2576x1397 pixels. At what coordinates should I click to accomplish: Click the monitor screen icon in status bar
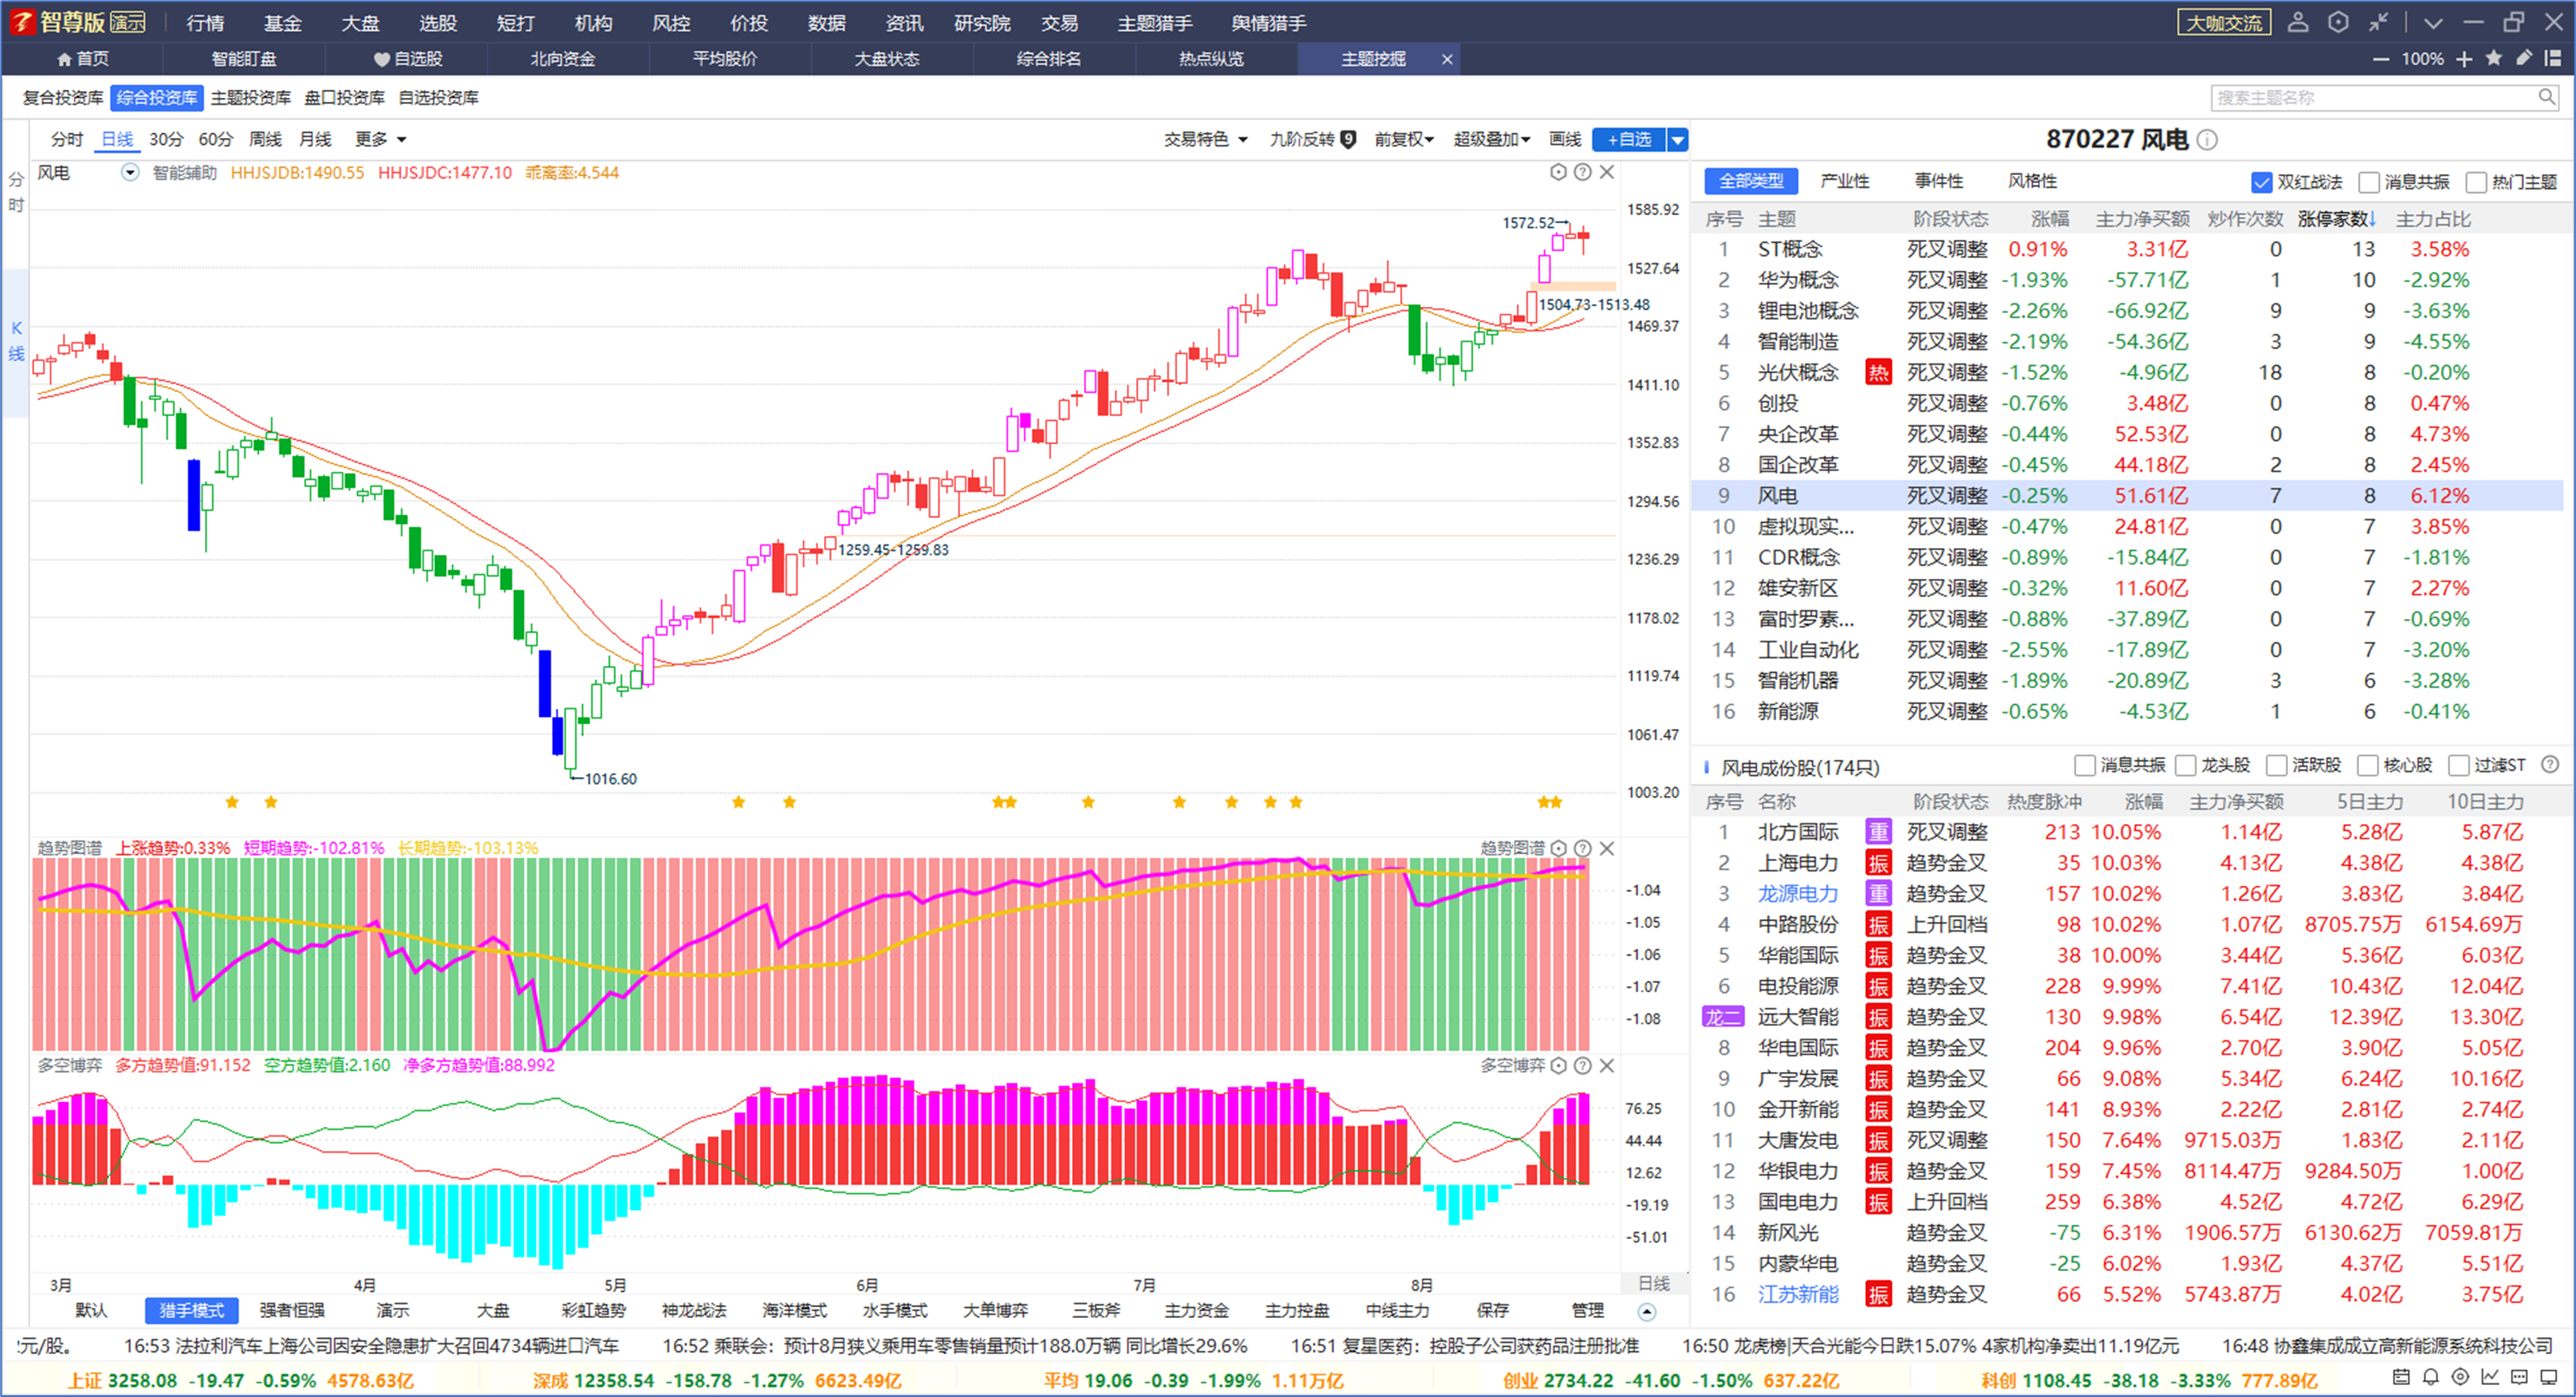coord(2549,1377)
